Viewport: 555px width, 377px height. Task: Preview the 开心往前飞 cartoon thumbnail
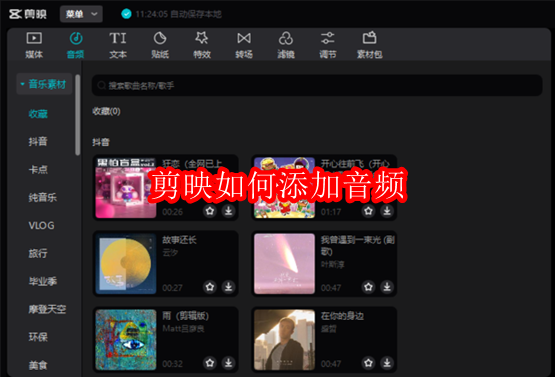tap(284, 188)
